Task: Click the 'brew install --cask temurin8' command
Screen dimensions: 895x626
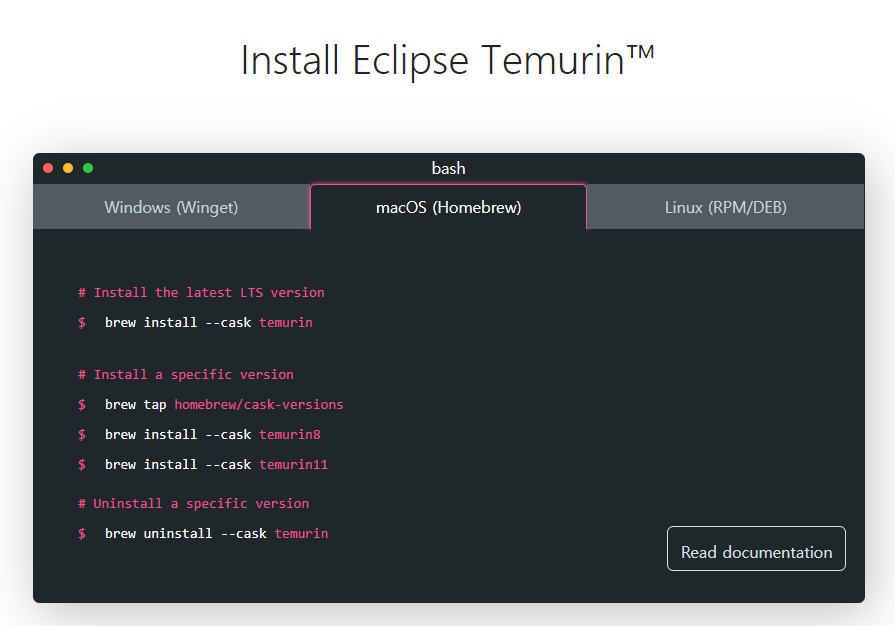Action: (x=212, y=434)
